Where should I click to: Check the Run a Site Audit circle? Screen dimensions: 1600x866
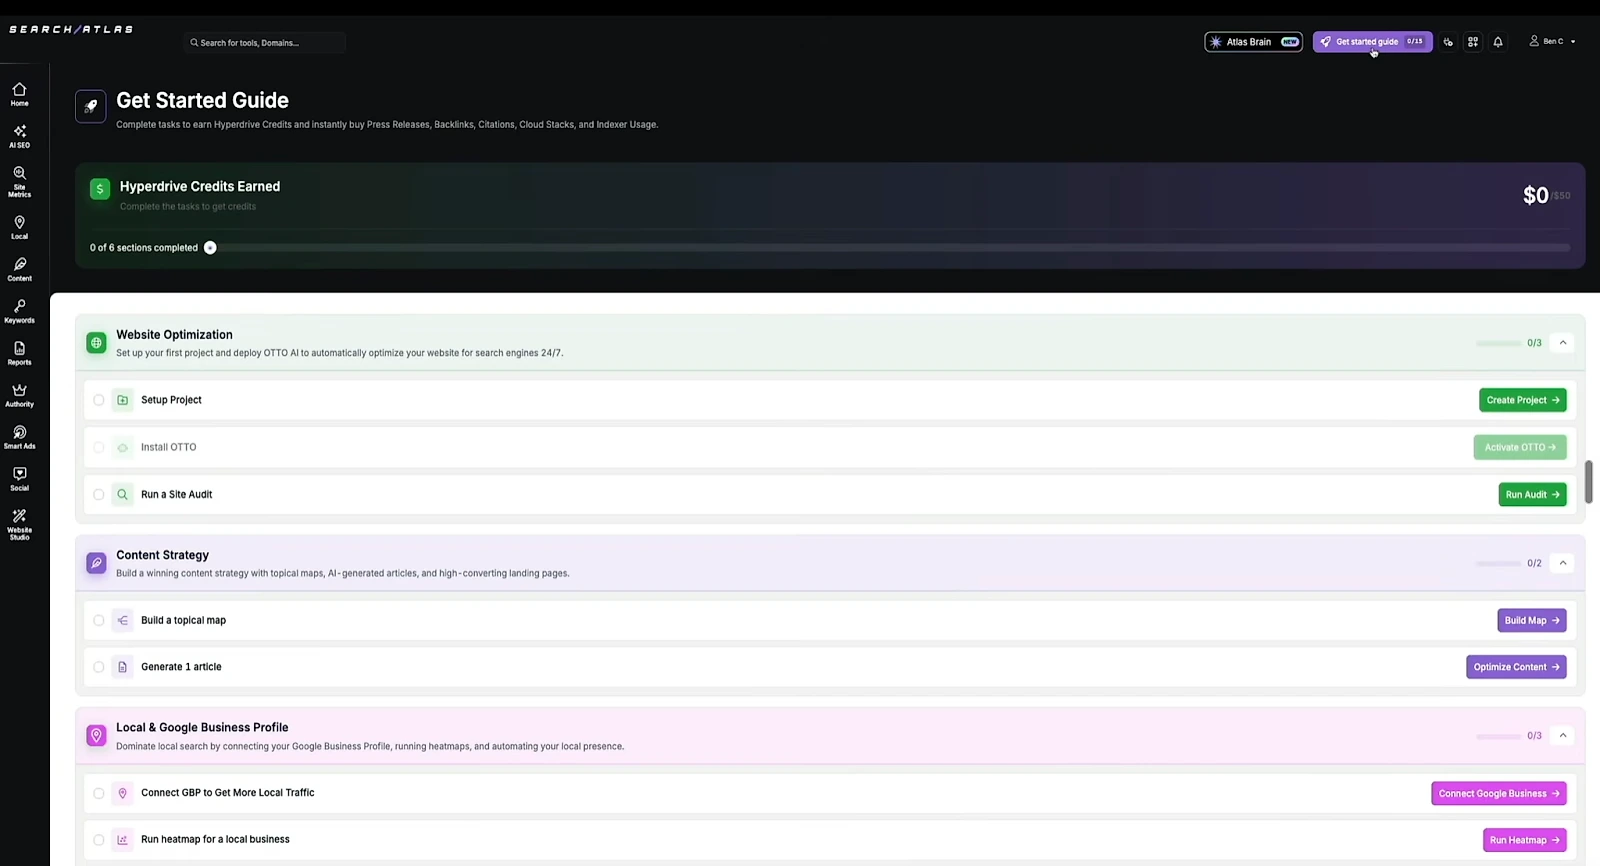click(98, 494)
